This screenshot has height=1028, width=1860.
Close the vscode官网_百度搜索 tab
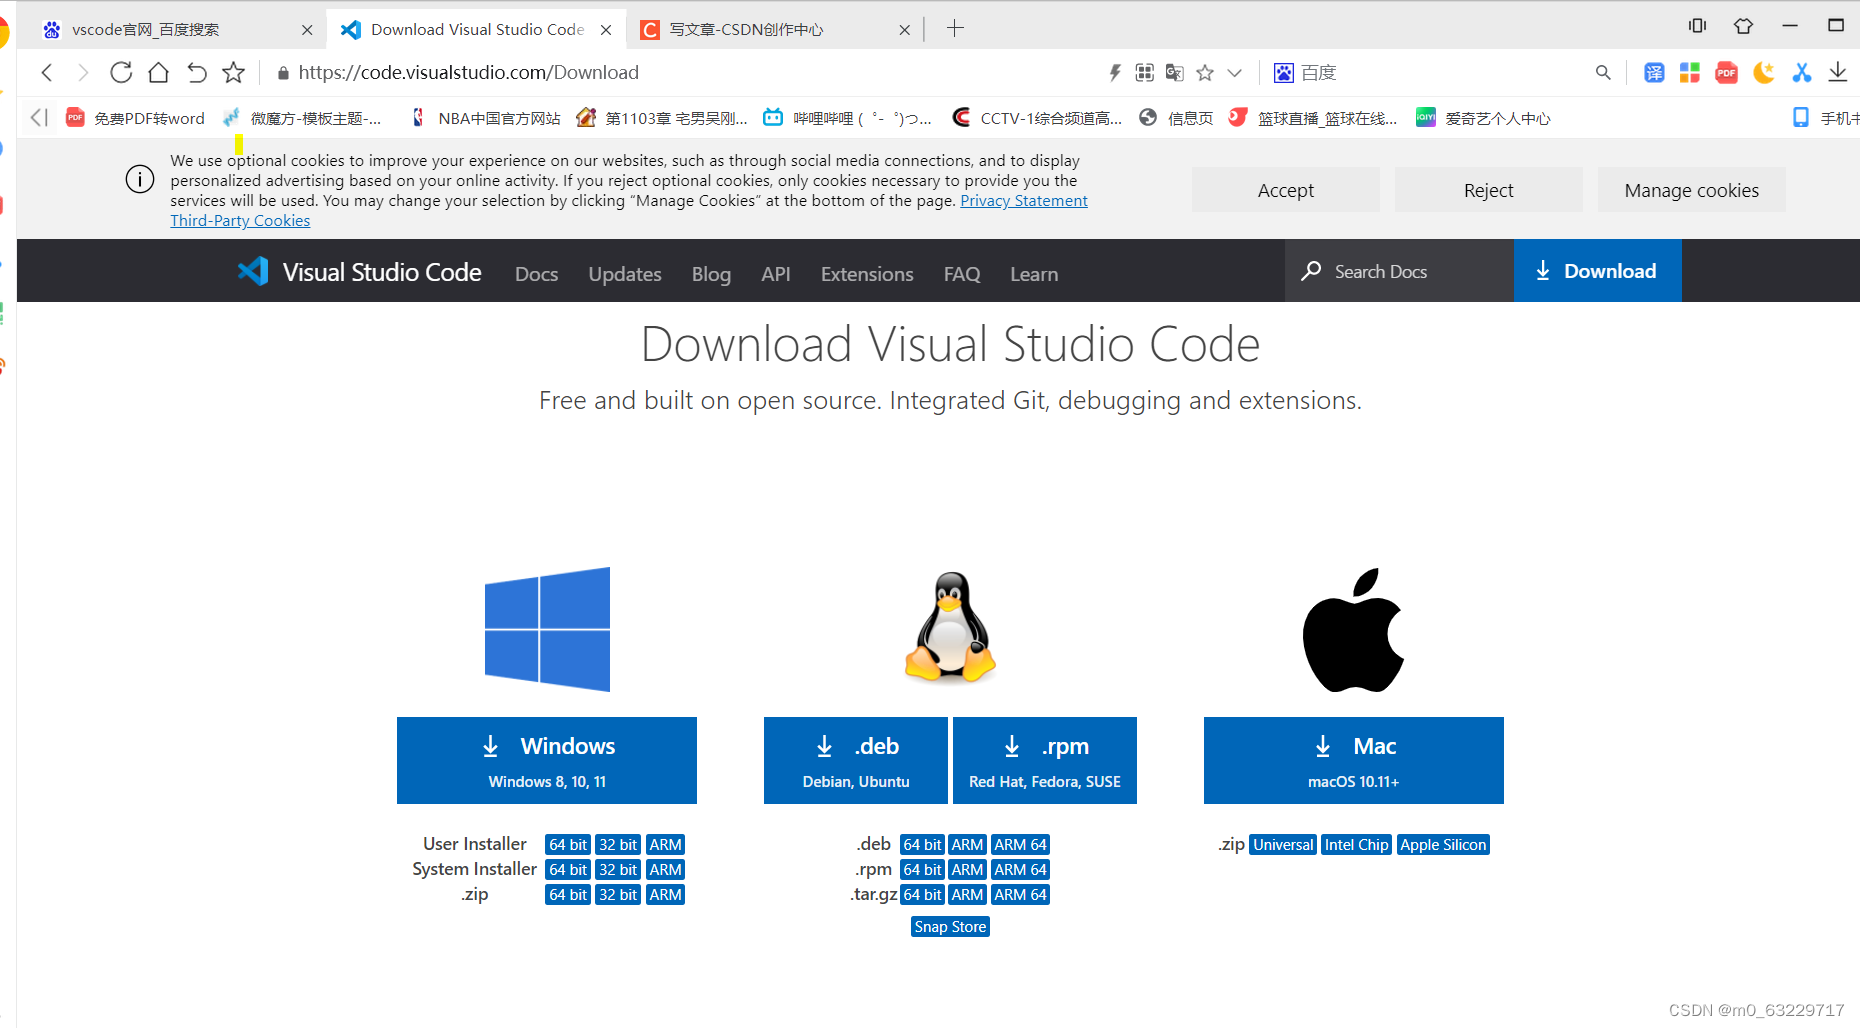click(307, 30)
